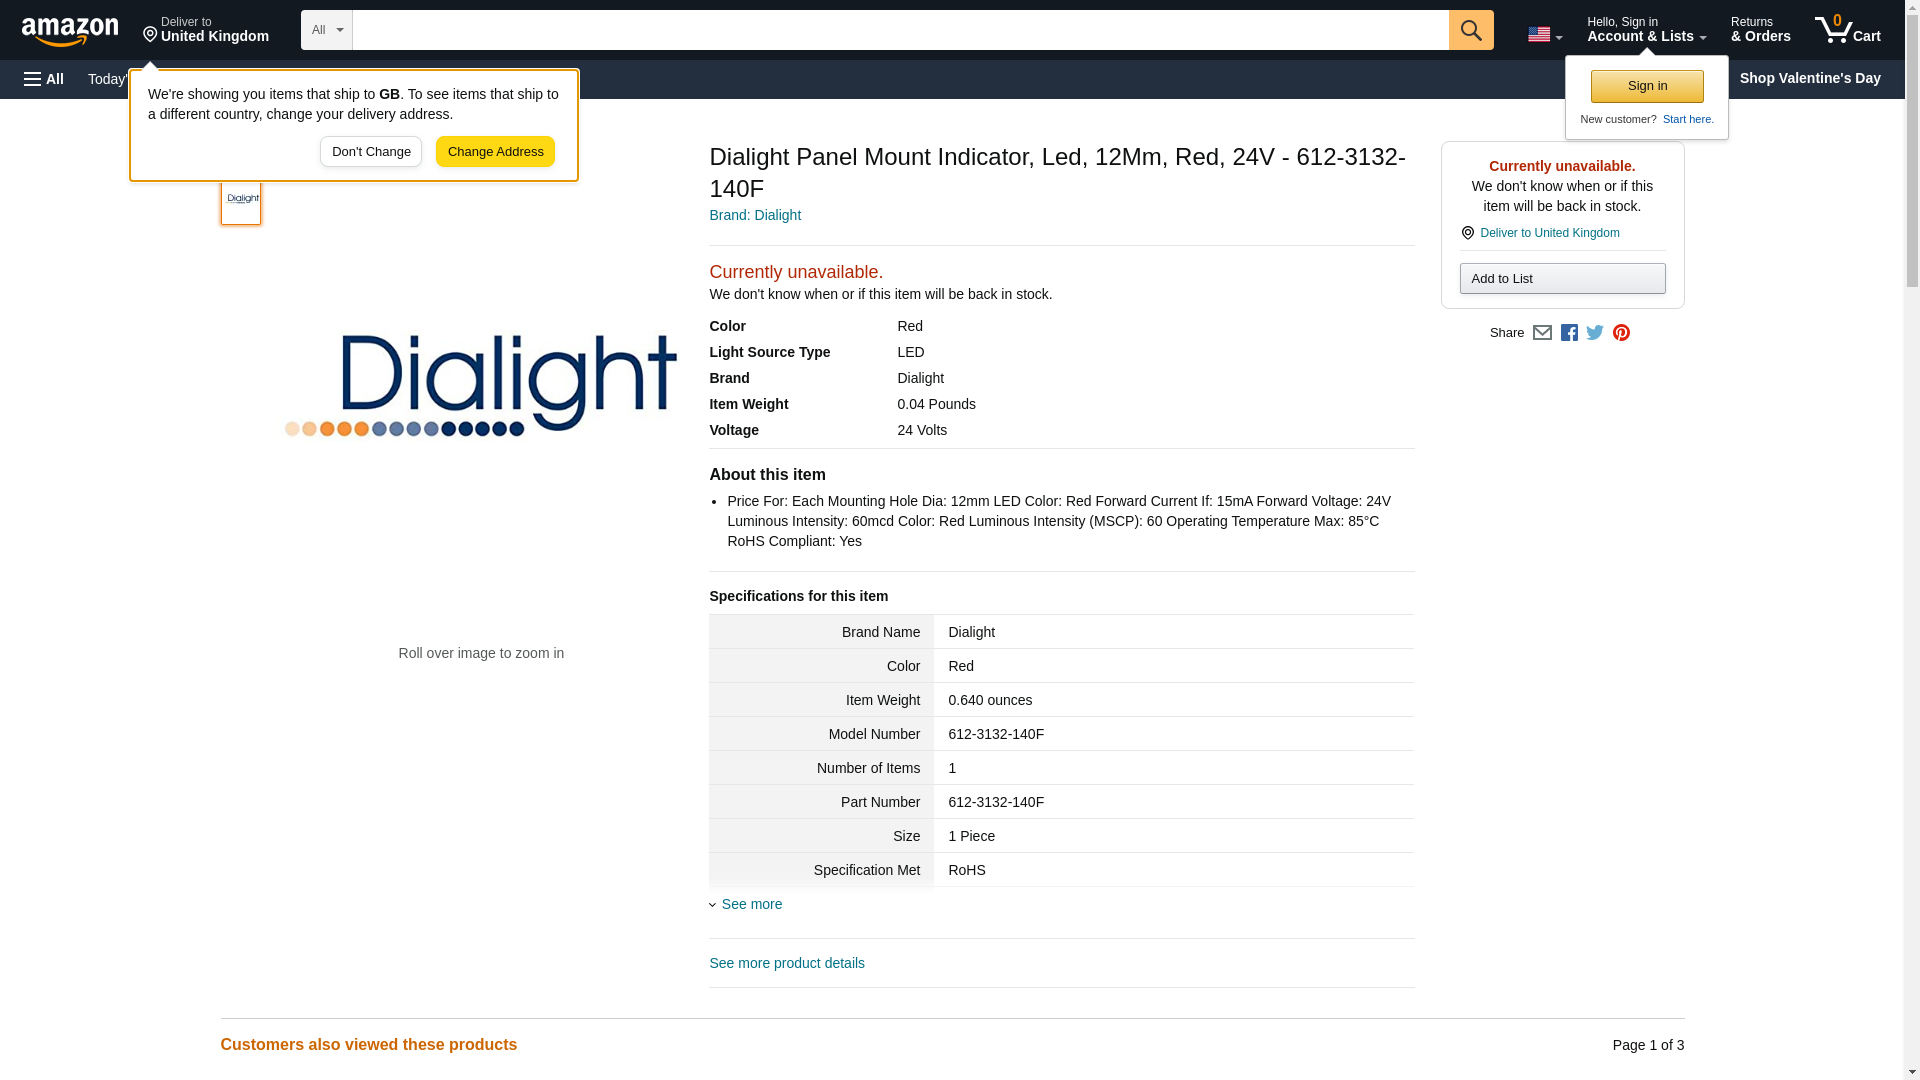1920x1080 pixels.
Task: Share product on Facebook
Action: pyautogui.click(x=1569, y=333)
